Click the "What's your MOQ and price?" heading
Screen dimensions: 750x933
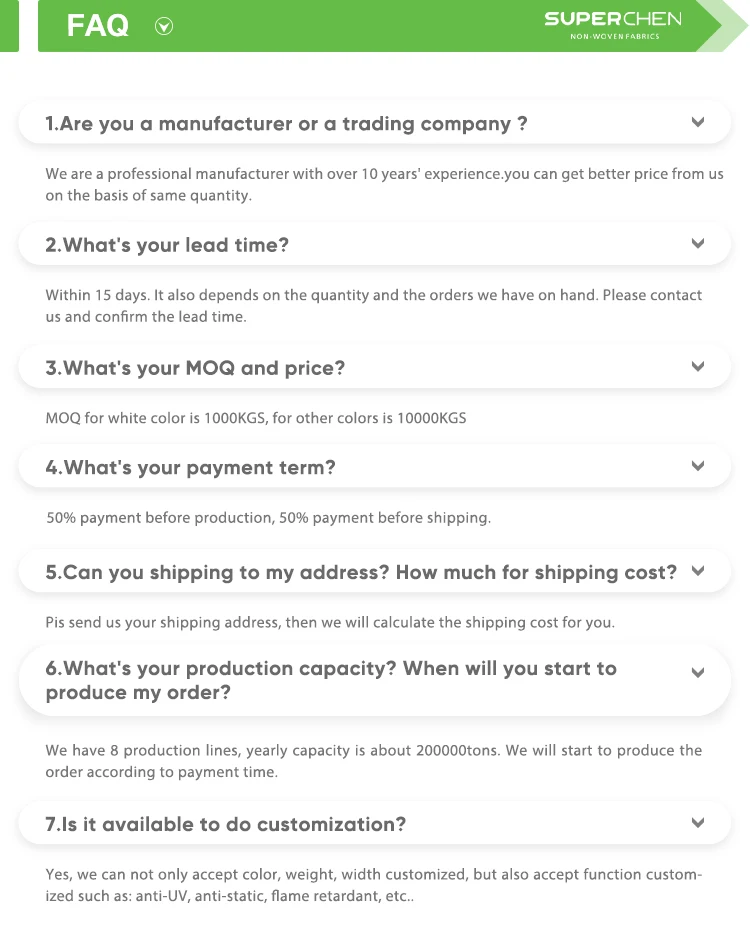click(195, 368)
